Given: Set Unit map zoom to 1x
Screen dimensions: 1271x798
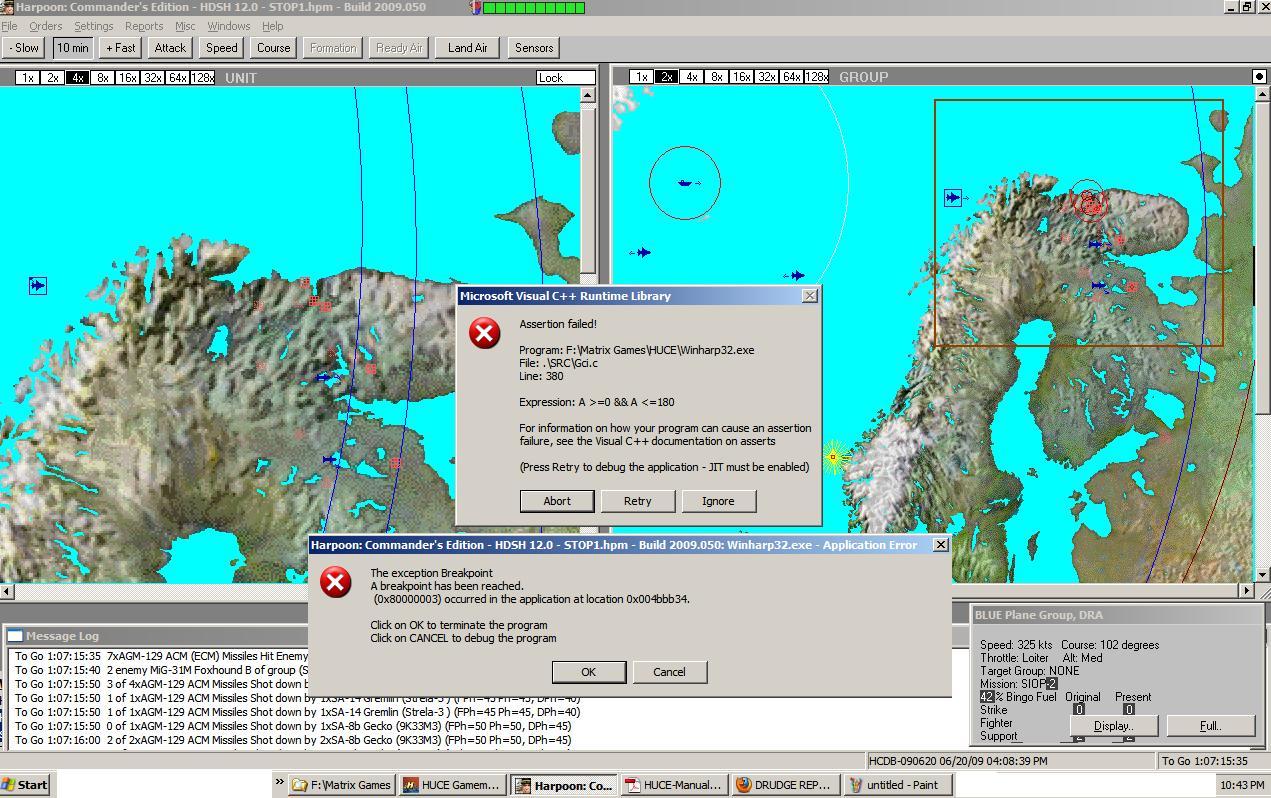Looking at the screenshot, I should click(x=27, y=77).
